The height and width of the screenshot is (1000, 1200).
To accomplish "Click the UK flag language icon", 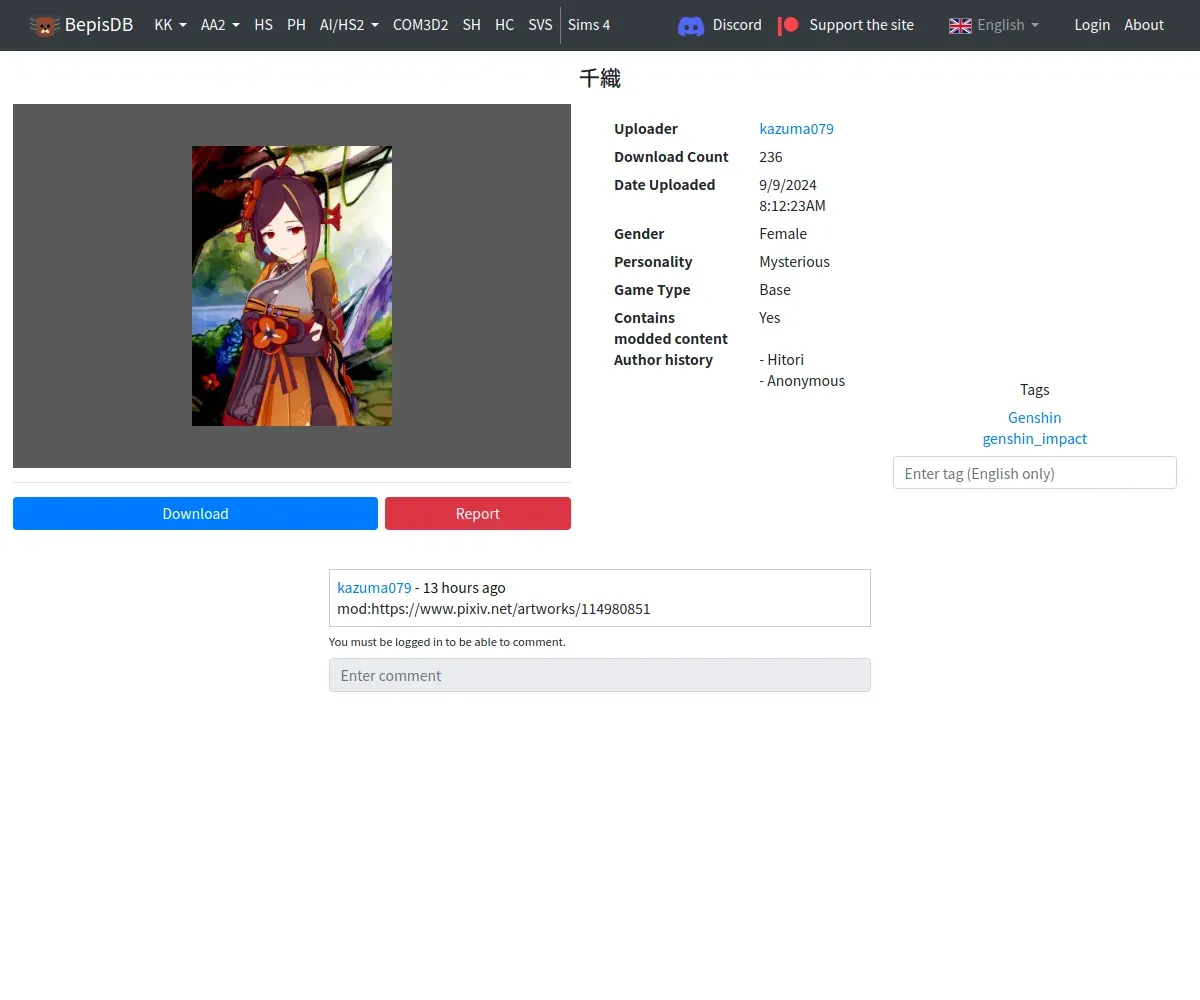I will pos(960,25).
